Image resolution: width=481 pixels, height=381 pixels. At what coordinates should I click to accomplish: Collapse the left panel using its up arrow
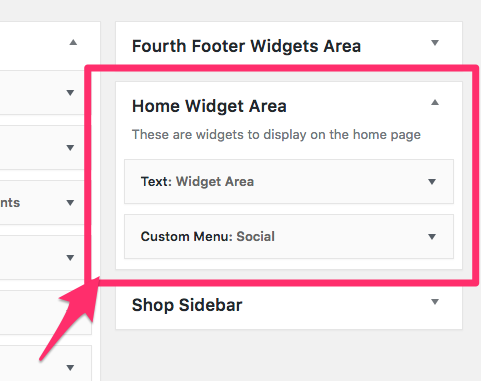73,42
